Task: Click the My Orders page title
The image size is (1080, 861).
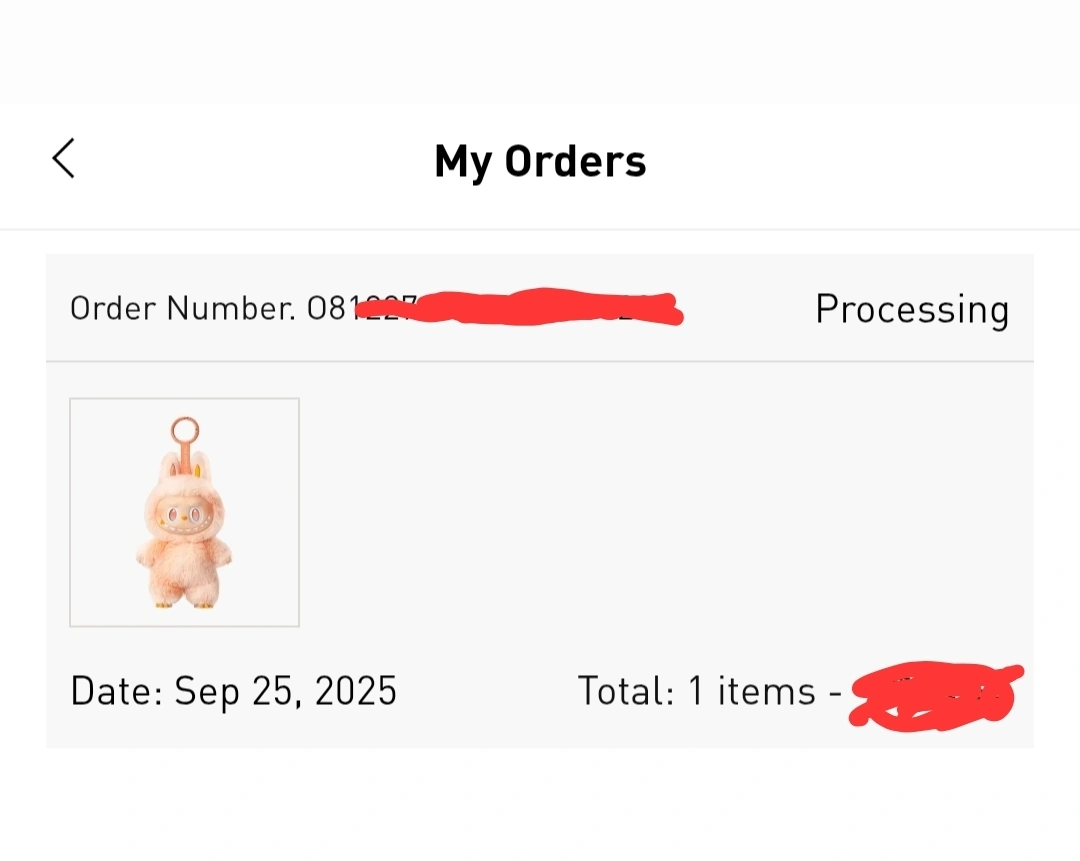Action: coord(540,161)
